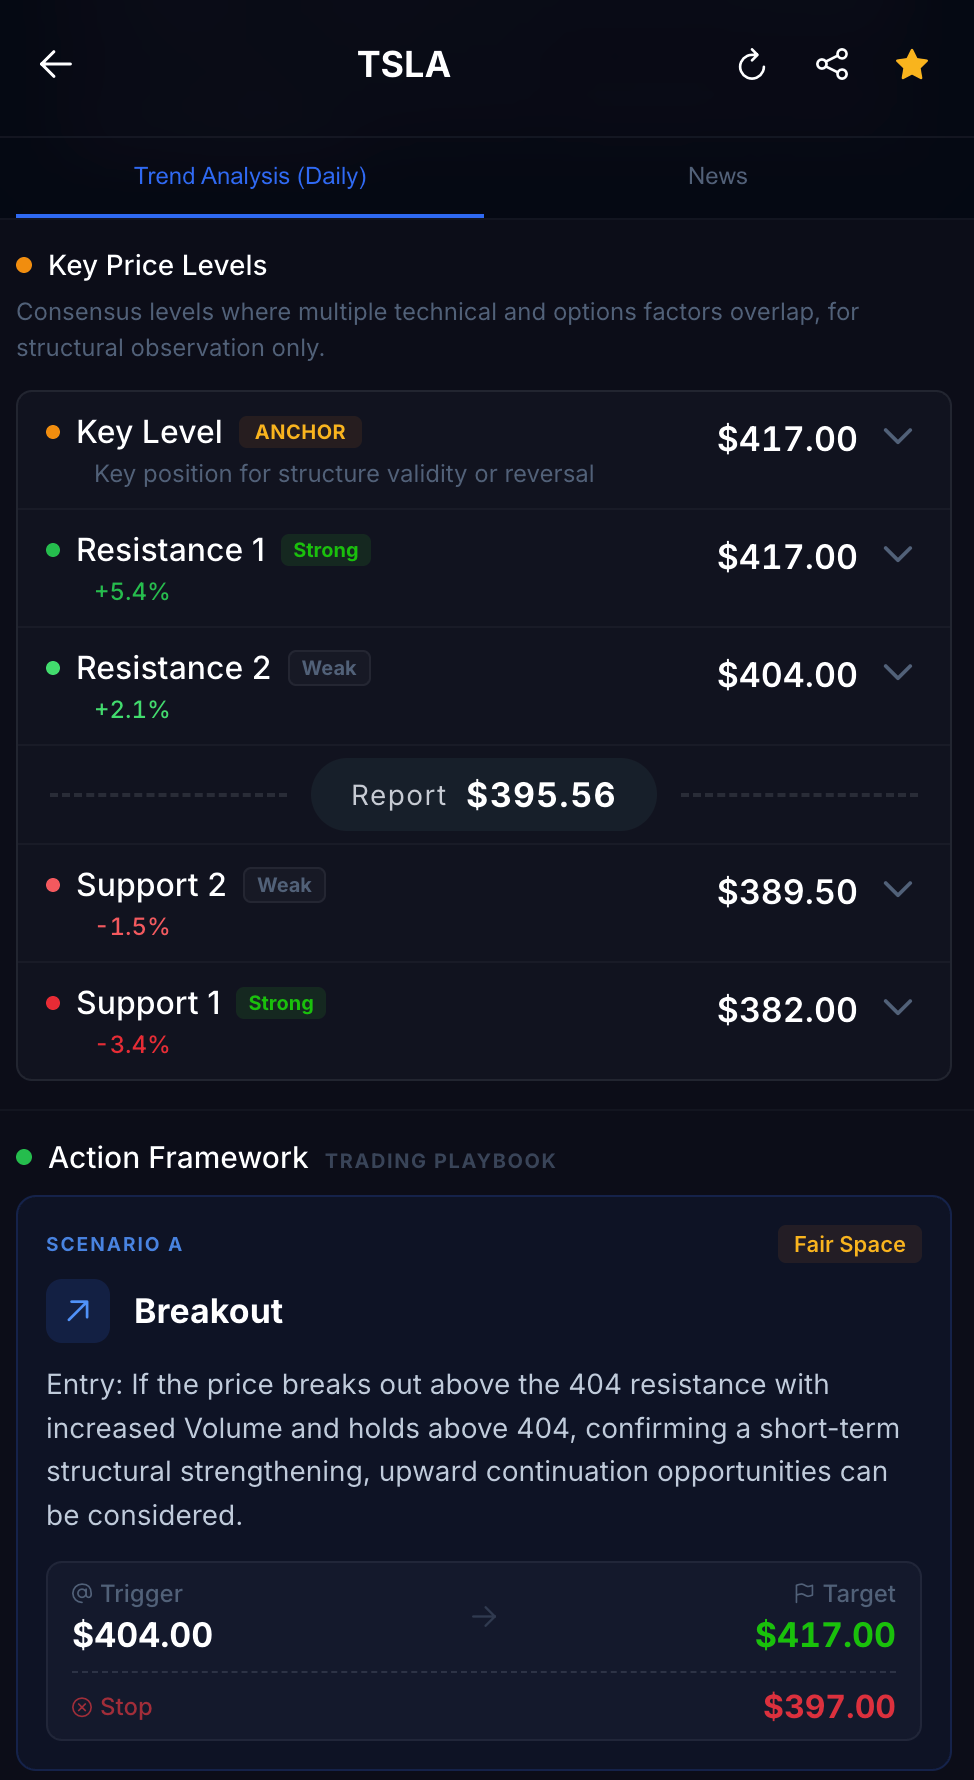Switch to the News tab
Viewport: 974px width, 1780px height.
click(x=717, y=175)
